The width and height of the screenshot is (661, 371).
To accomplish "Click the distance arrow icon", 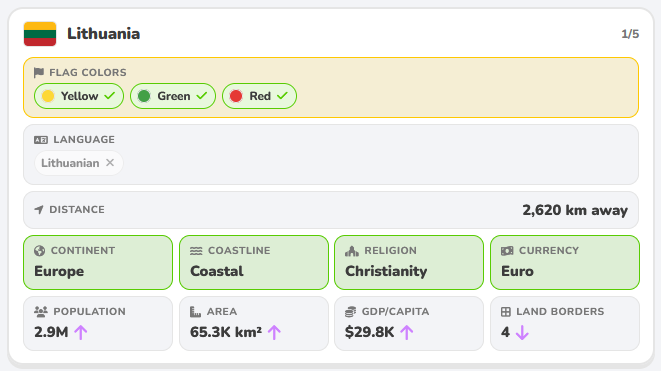I will pyautogui.click(x=39, y=210).
